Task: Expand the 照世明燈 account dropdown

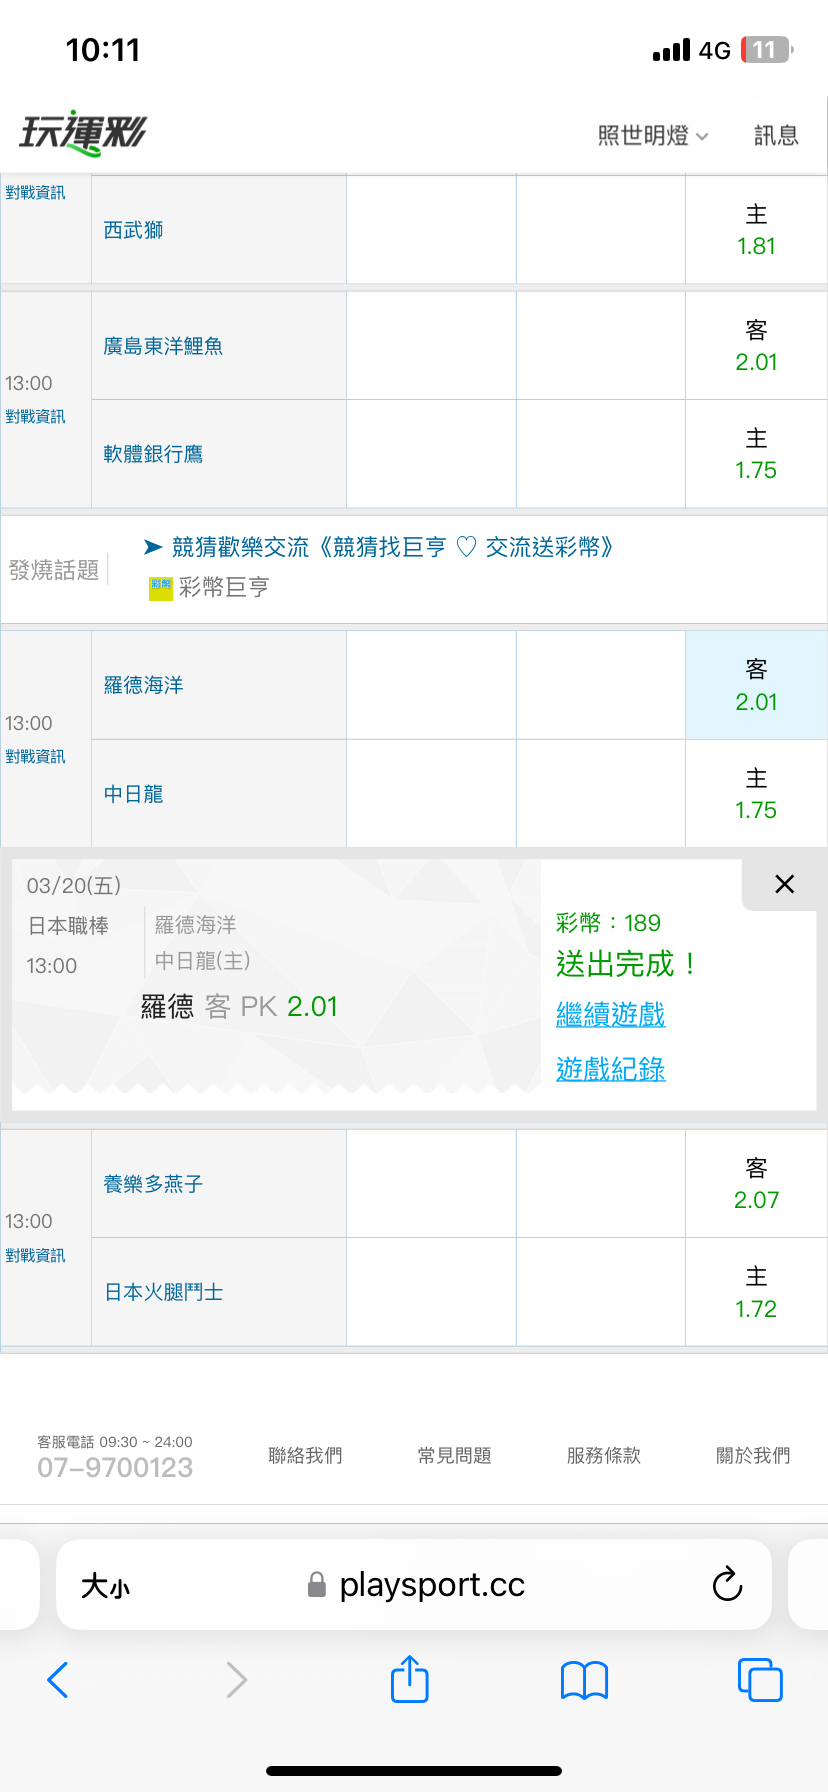Action: [x=652, y=136]
